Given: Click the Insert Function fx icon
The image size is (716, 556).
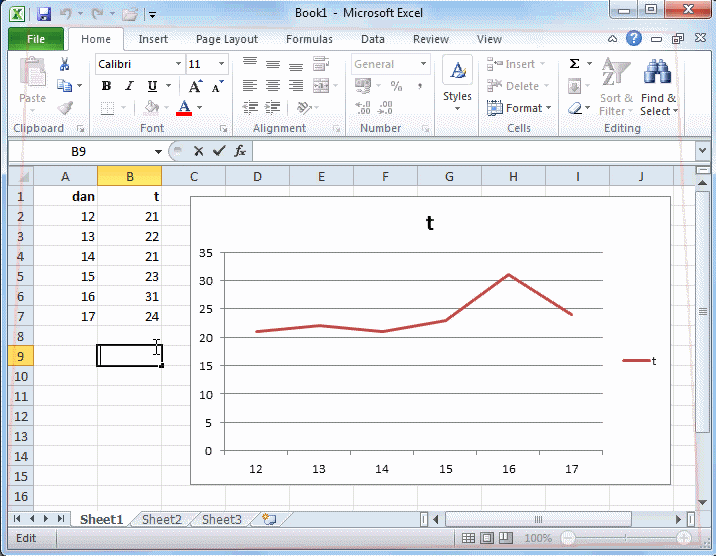Looking at the screenshot, I should coord(240,151).
